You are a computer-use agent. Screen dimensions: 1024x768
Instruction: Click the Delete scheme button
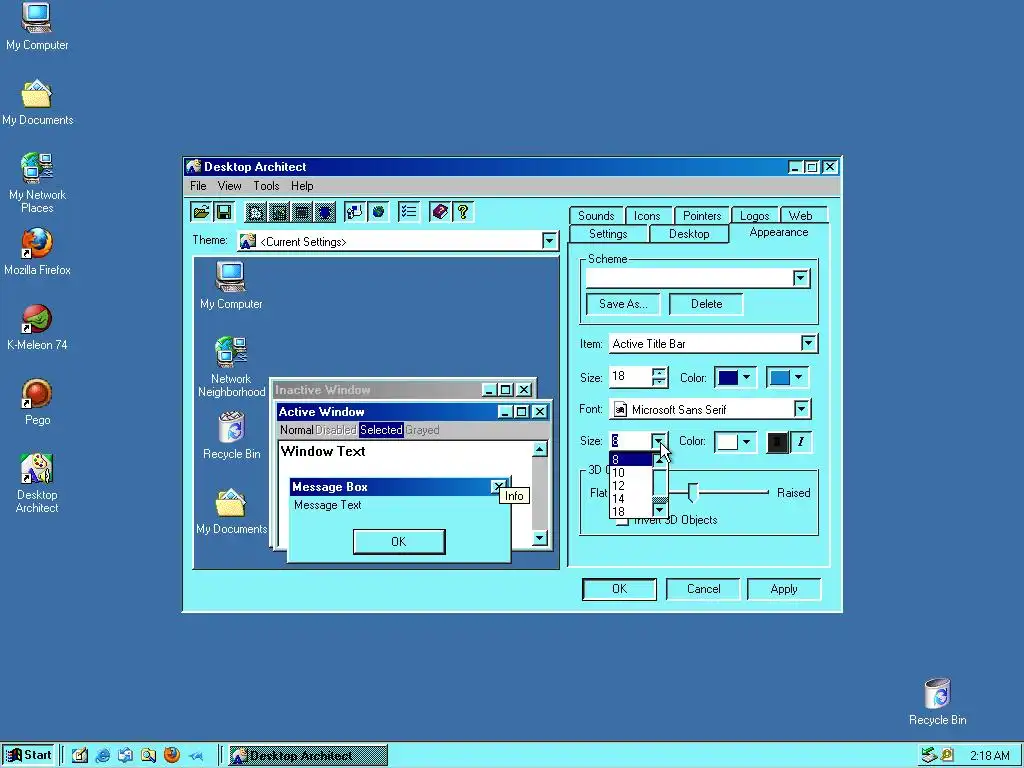coord(707,304)
